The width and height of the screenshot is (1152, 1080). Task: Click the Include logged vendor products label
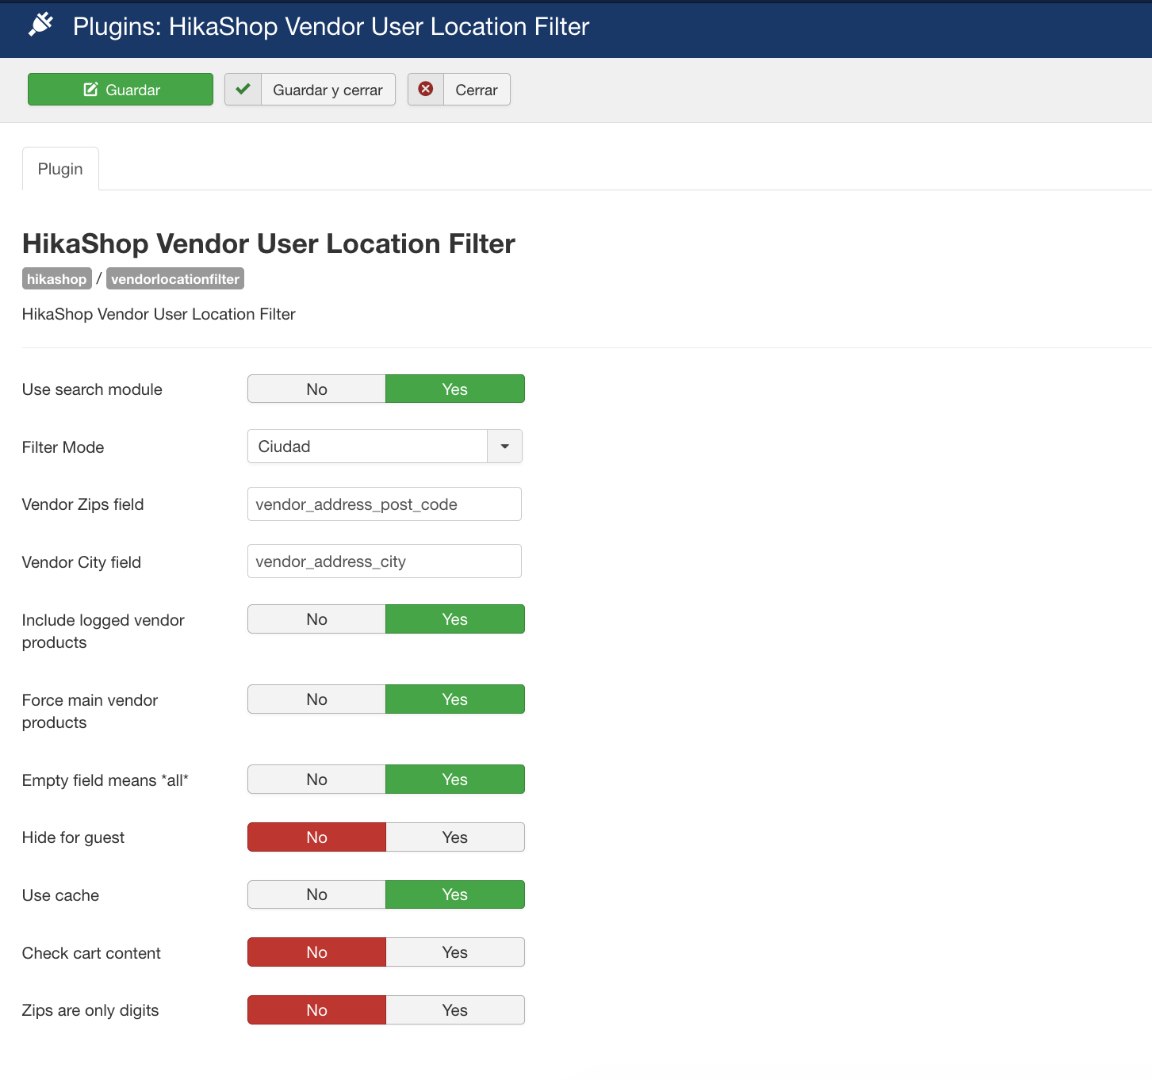[104, 631]
